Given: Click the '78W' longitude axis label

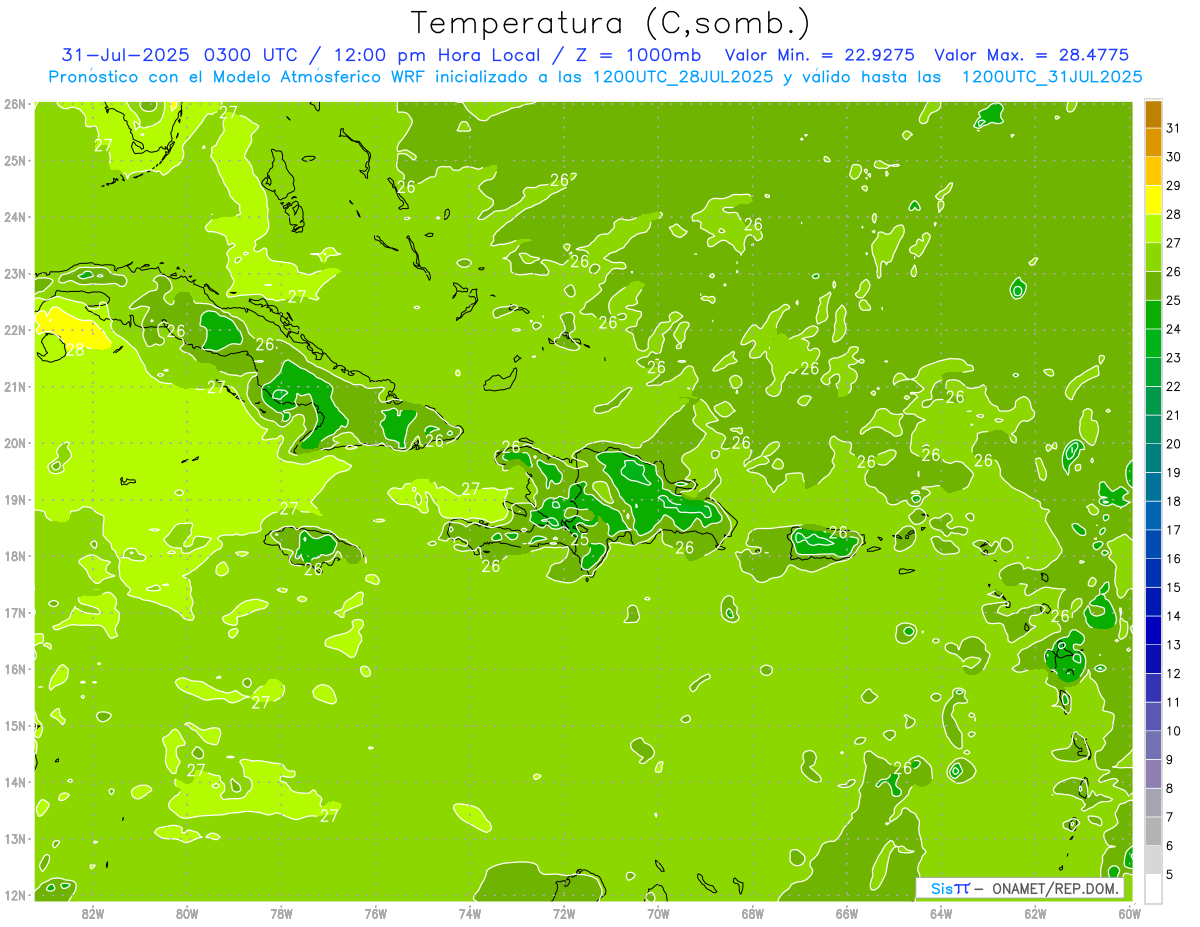Looking at the screenshot, I should click(281, 913).
